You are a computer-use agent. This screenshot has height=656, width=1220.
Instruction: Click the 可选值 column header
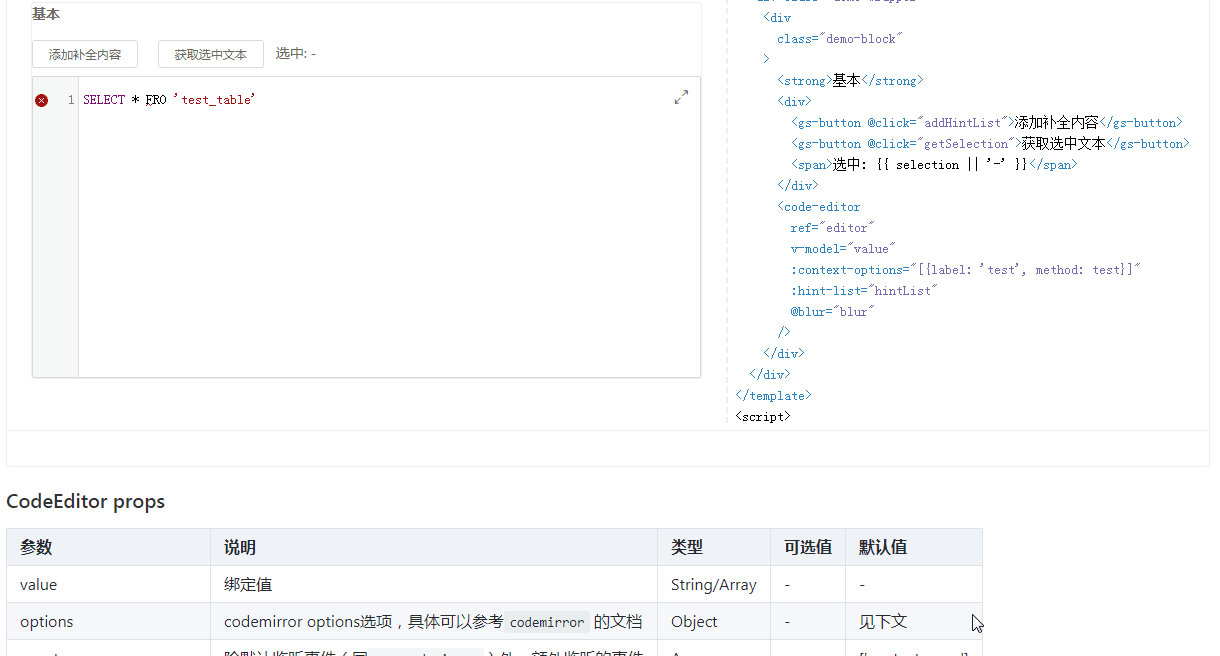point(808,547)
